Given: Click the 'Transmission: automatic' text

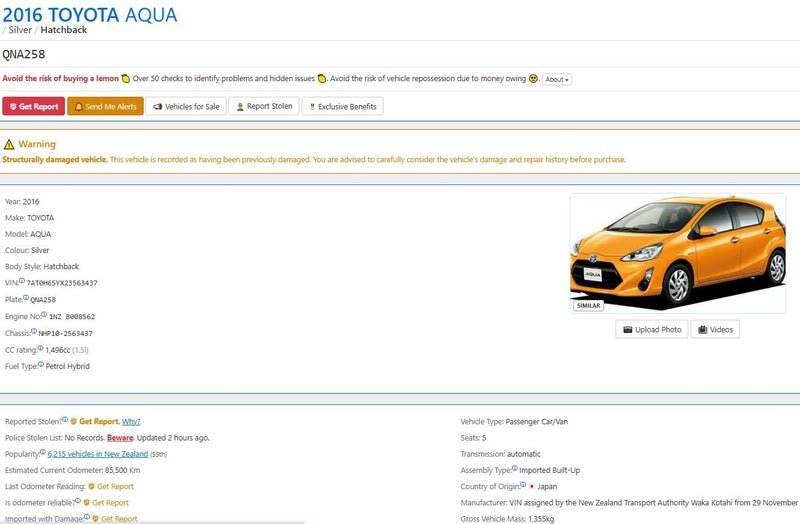Looking at the screenshot, I should [501, 454].
